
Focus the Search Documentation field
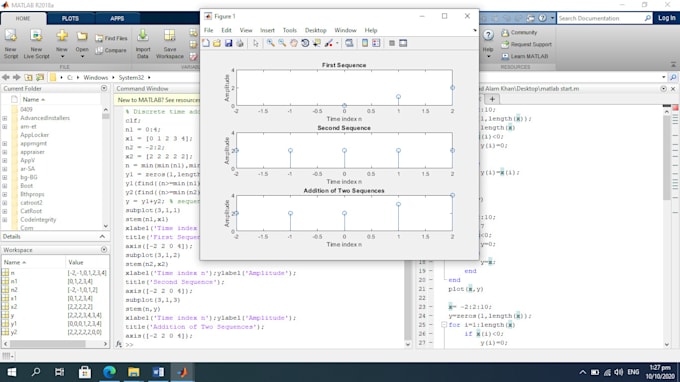tap(604, 18)
